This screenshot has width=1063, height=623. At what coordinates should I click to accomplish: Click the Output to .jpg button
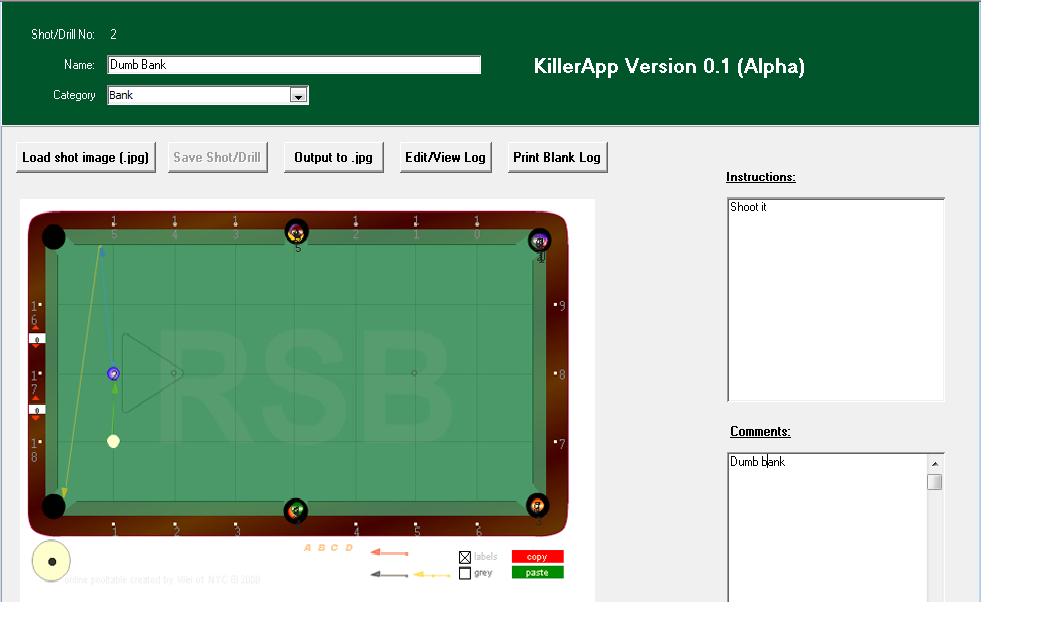(x=334, y=157)
